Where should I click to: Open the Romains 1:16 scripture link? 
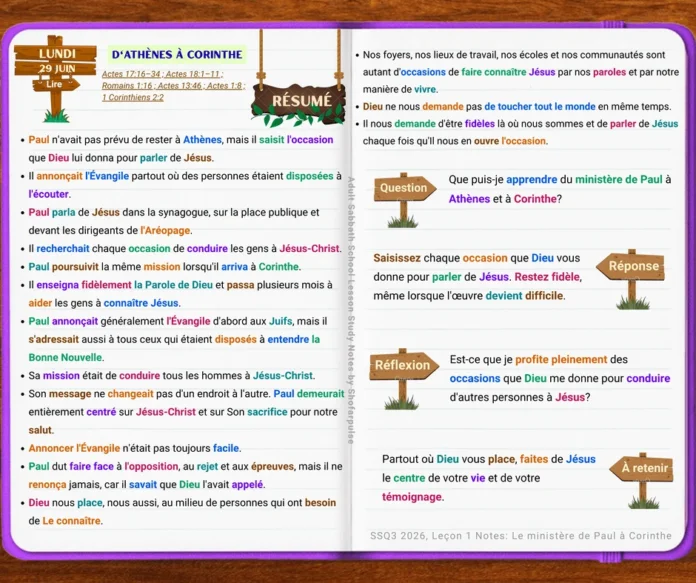(127, 86)
